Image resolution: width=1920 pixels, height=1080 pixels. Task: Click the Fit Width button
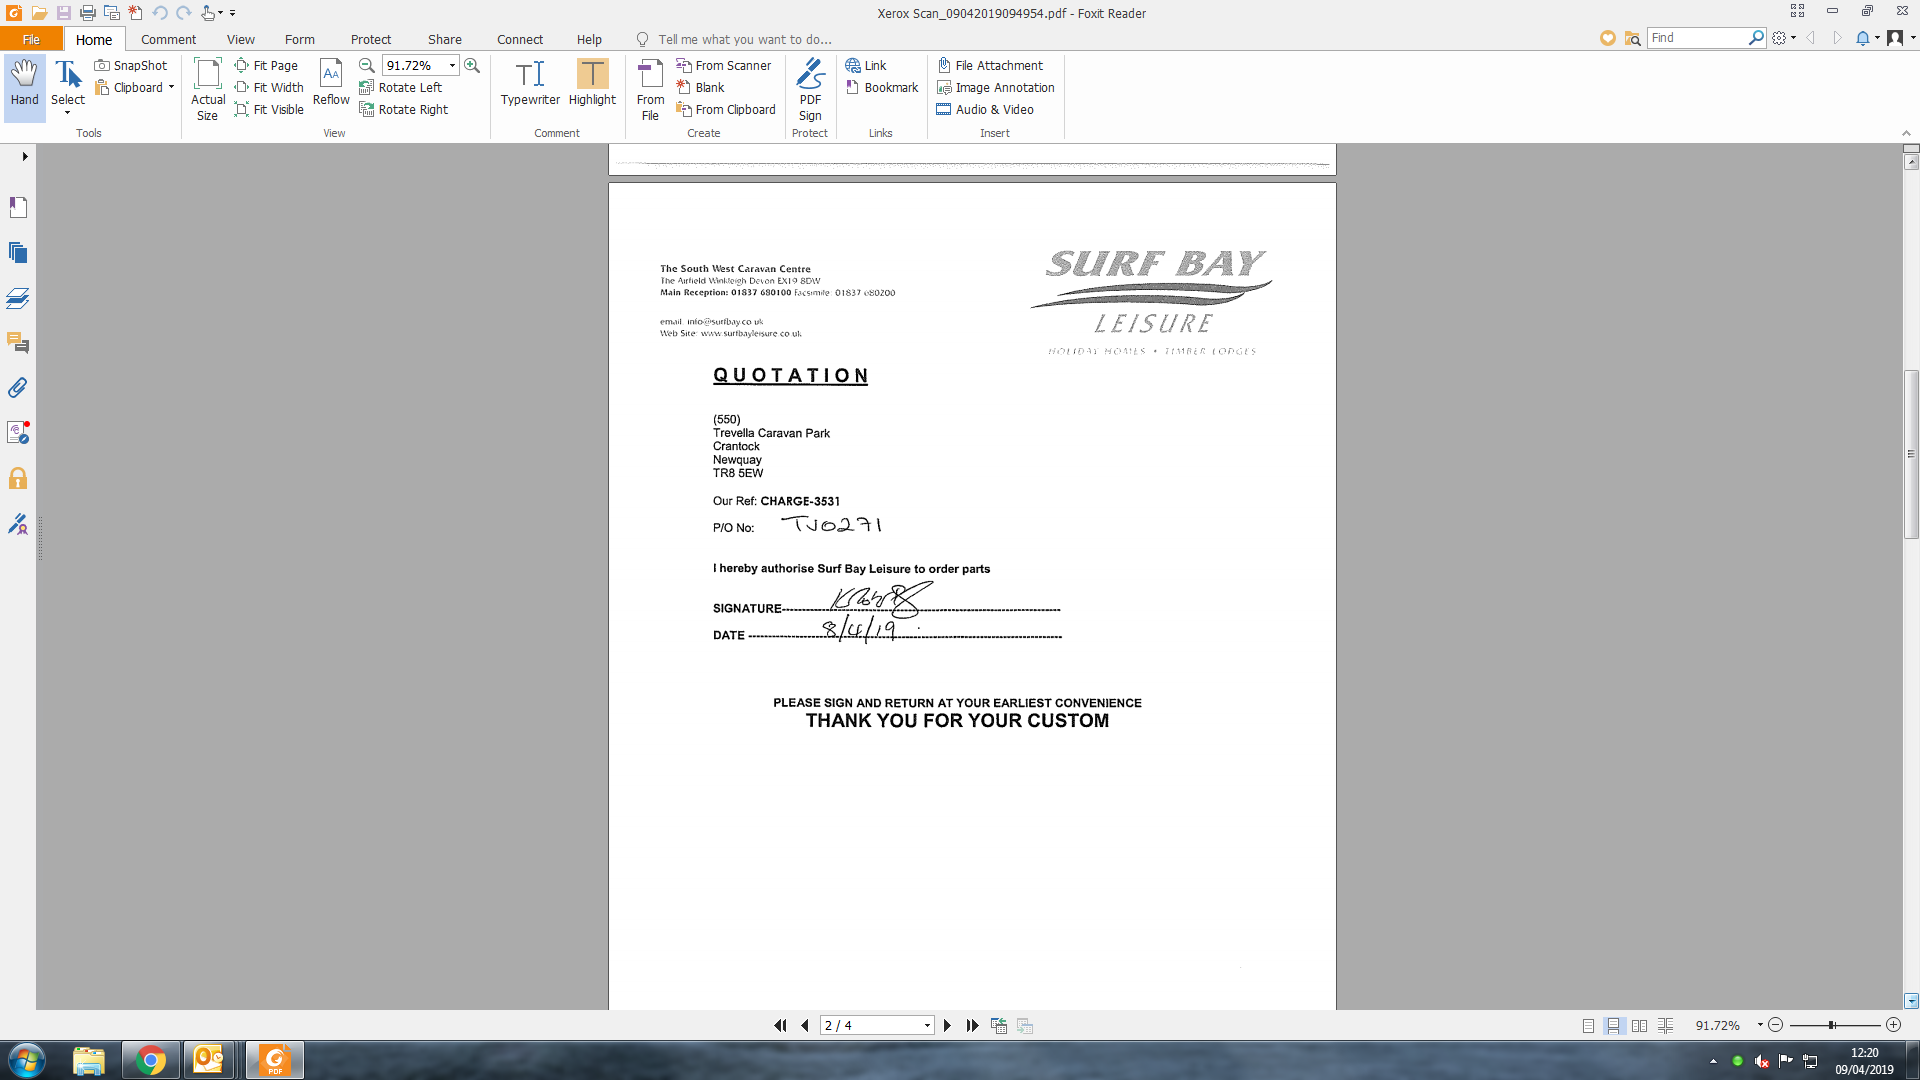click(269, 88)
